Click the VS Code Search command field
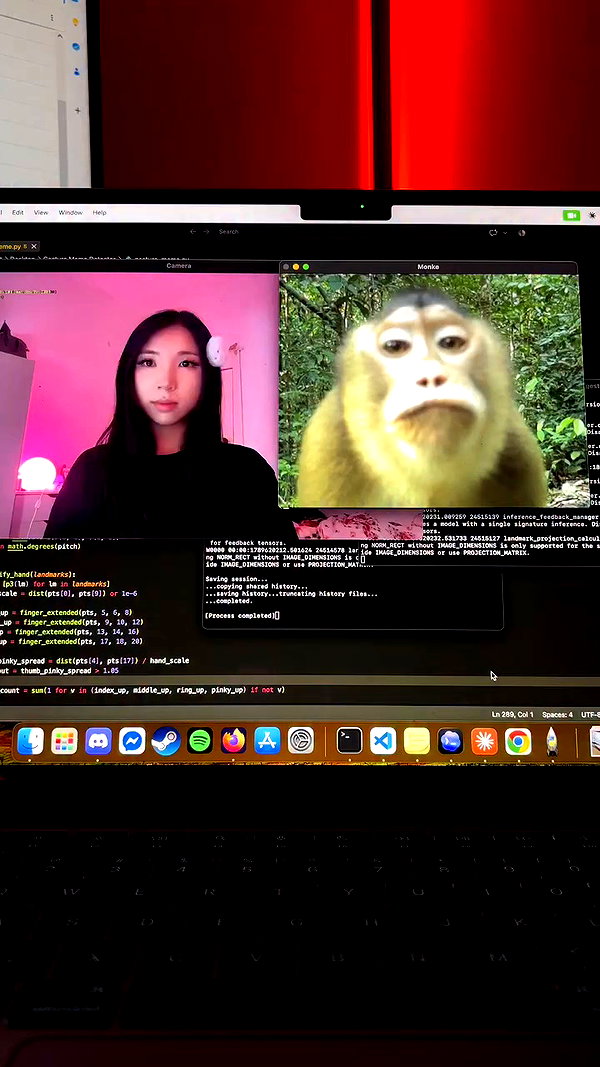 tap(229, 232)
